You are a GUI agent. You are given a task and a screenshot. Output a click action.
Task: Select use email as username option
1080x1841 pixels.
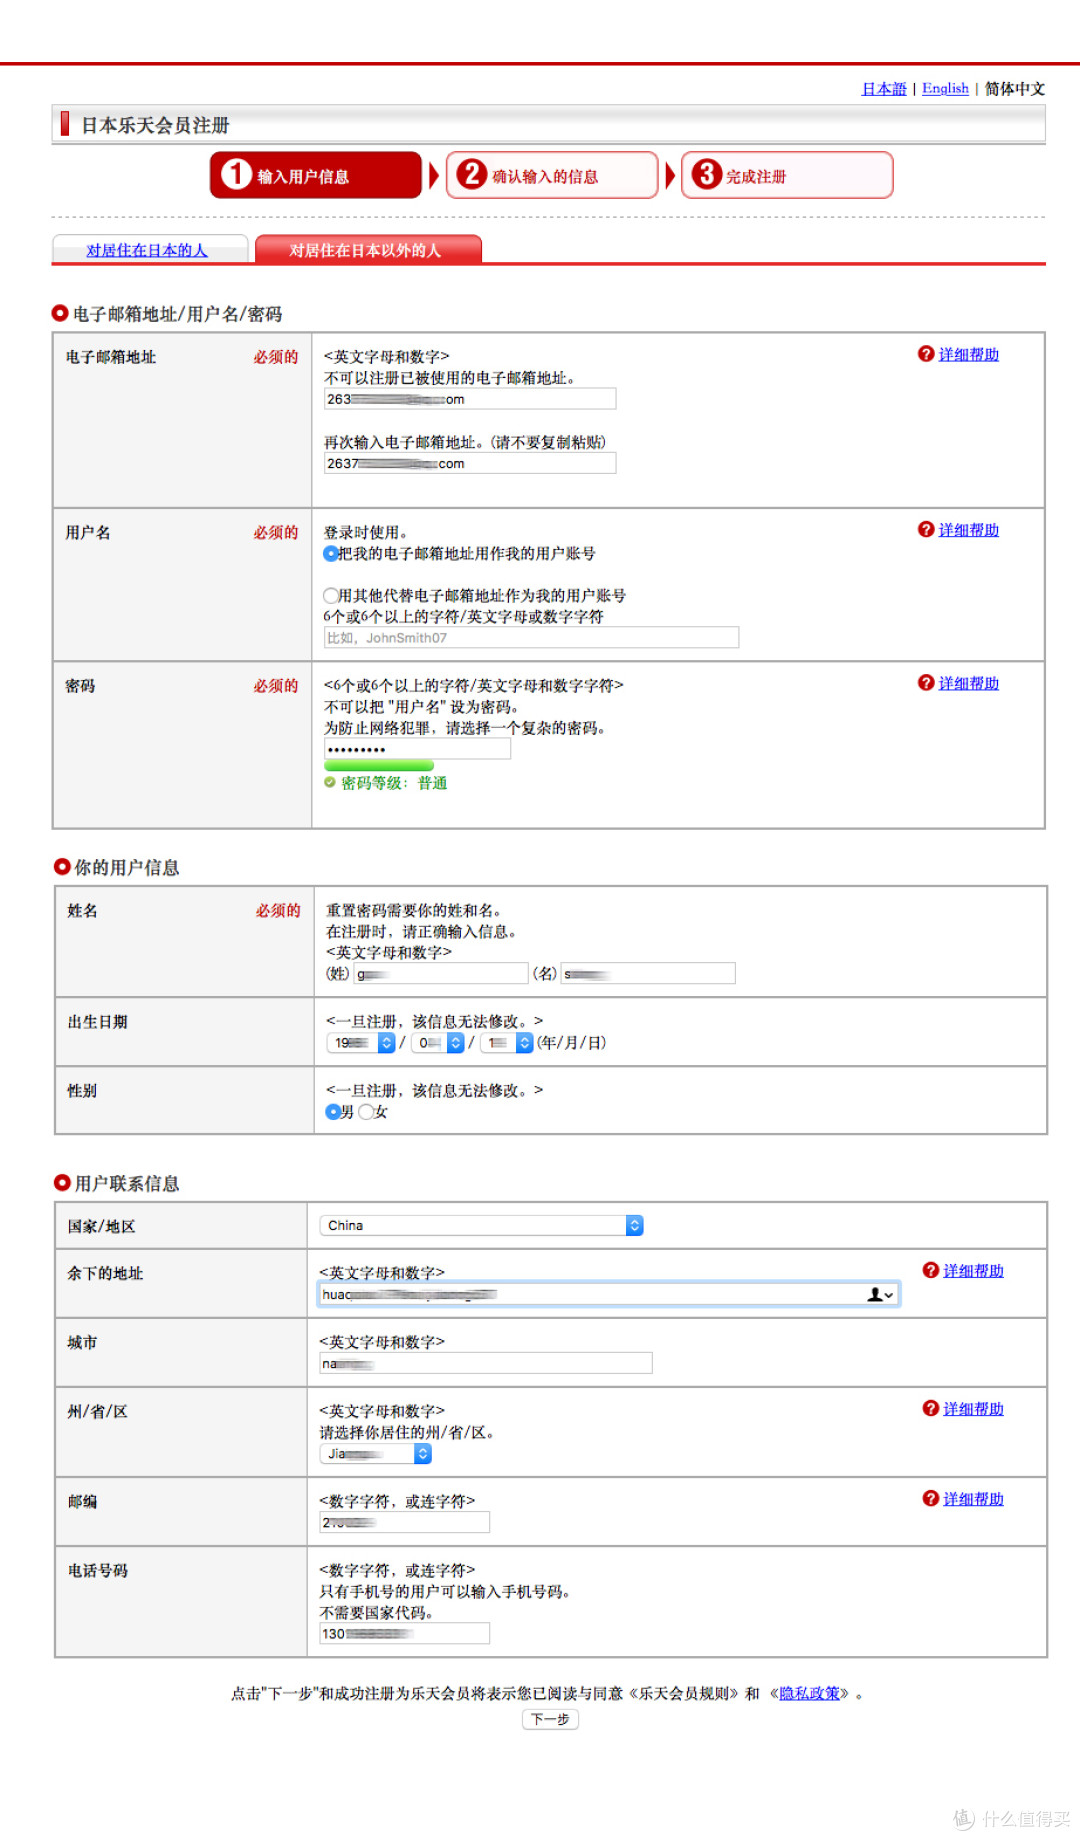(x=330, y=554)
